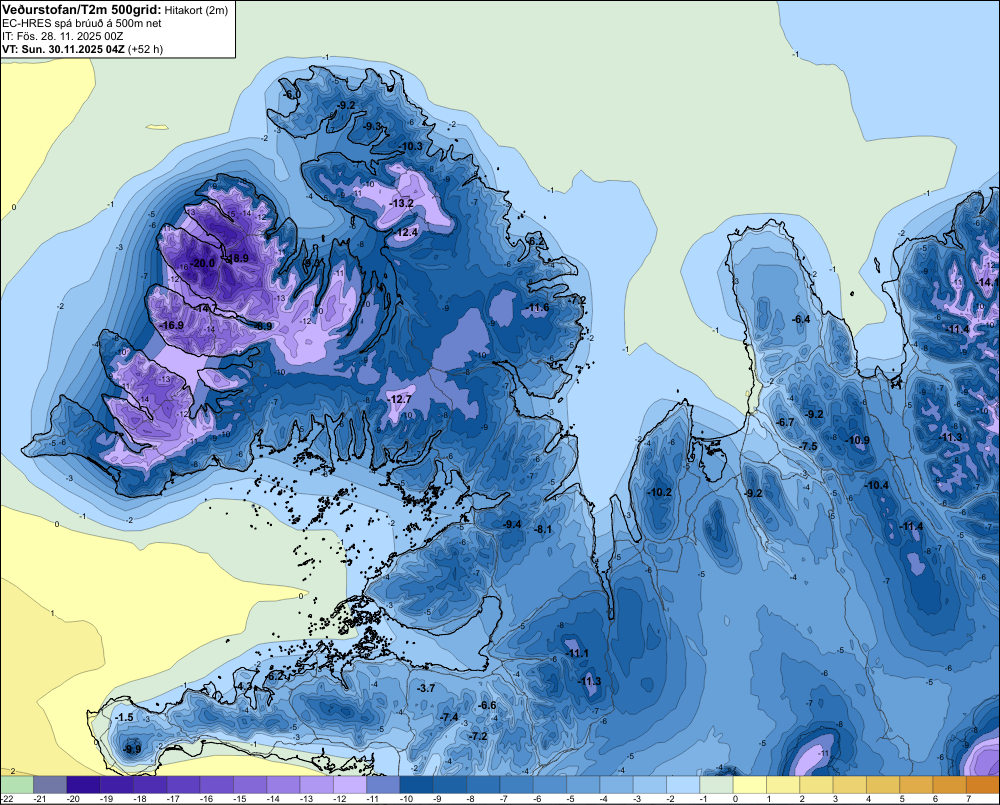This screenshot has width=1000, height=805.
Task: Click the -9.9 temperature label
Action: coord(132,750)
